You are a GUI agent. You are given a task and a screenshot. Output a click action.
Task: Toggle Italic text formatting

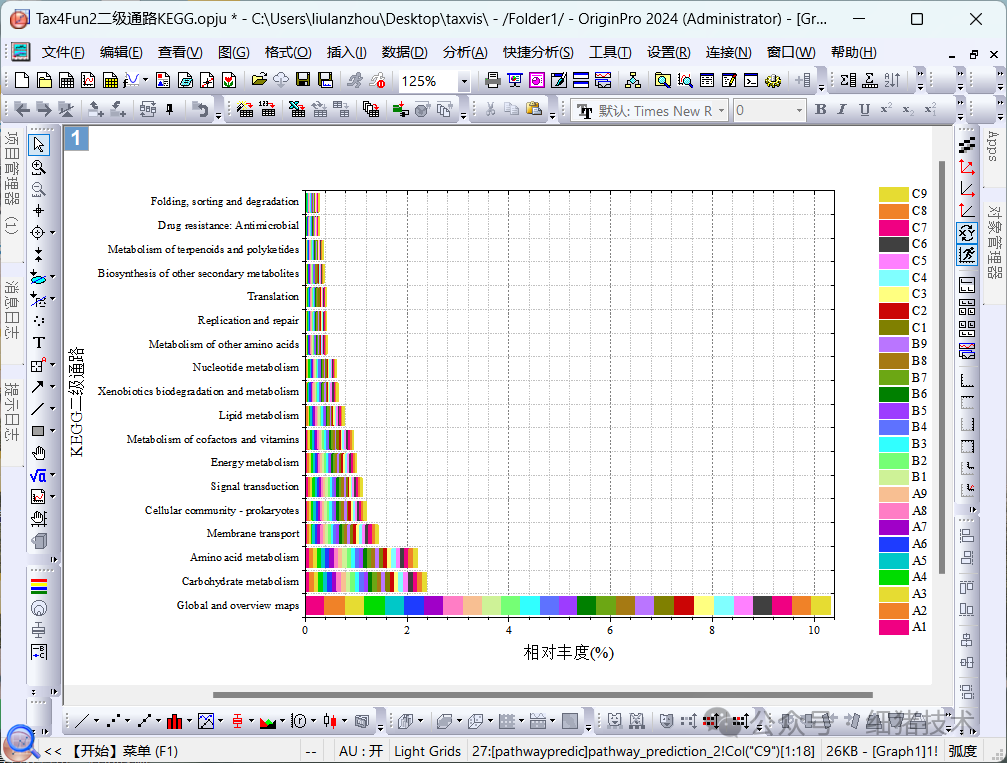(x=841, y=110)
